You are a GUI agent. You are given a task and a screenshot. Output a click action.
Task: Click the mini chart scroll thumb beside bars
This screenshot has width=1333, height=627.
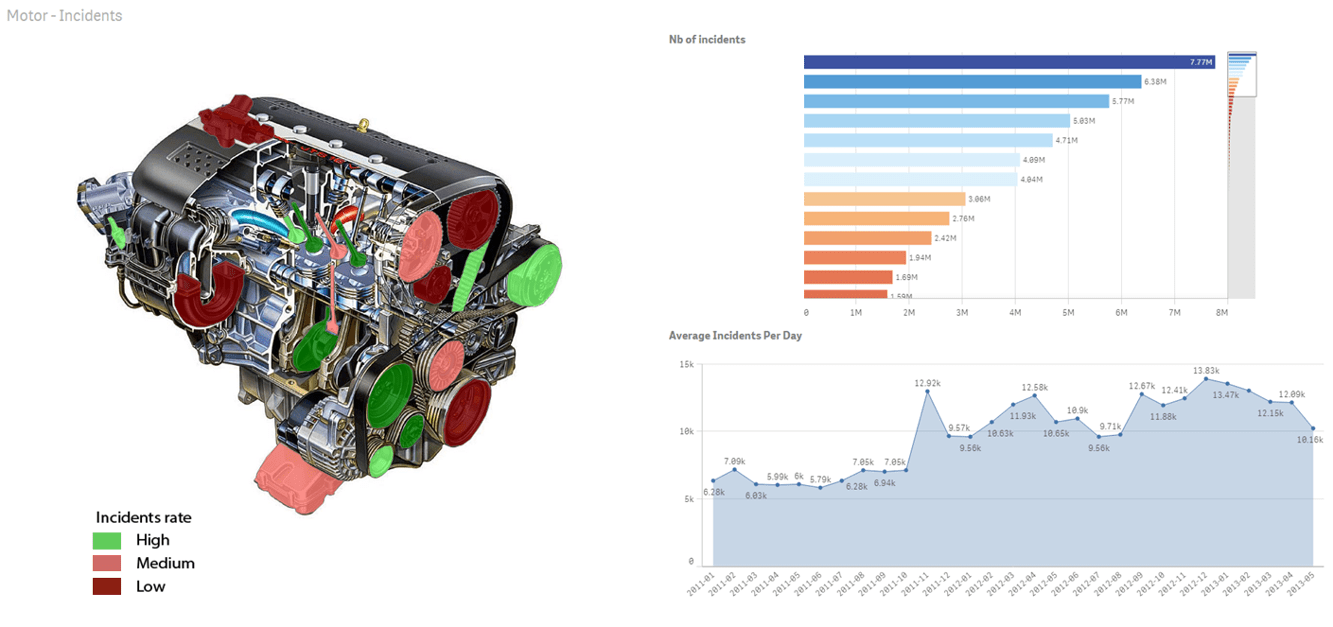pyautogui.click(x=1241, y=75)
